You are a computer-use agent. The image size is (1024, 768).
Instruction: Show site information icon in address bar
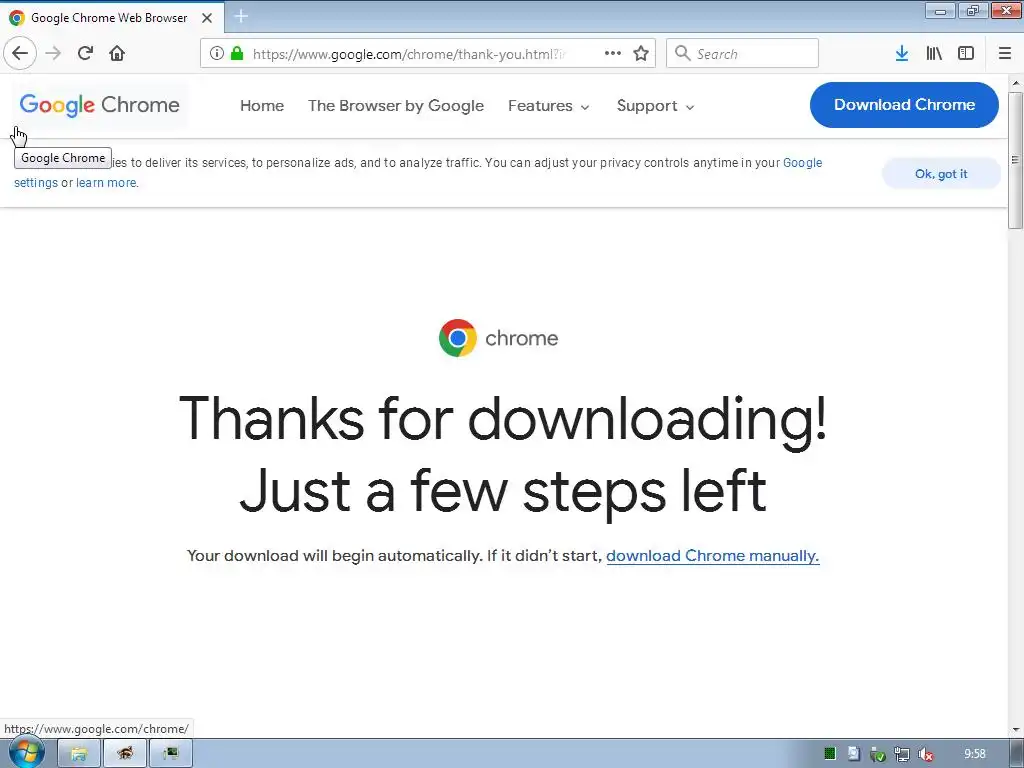[216, 53]
